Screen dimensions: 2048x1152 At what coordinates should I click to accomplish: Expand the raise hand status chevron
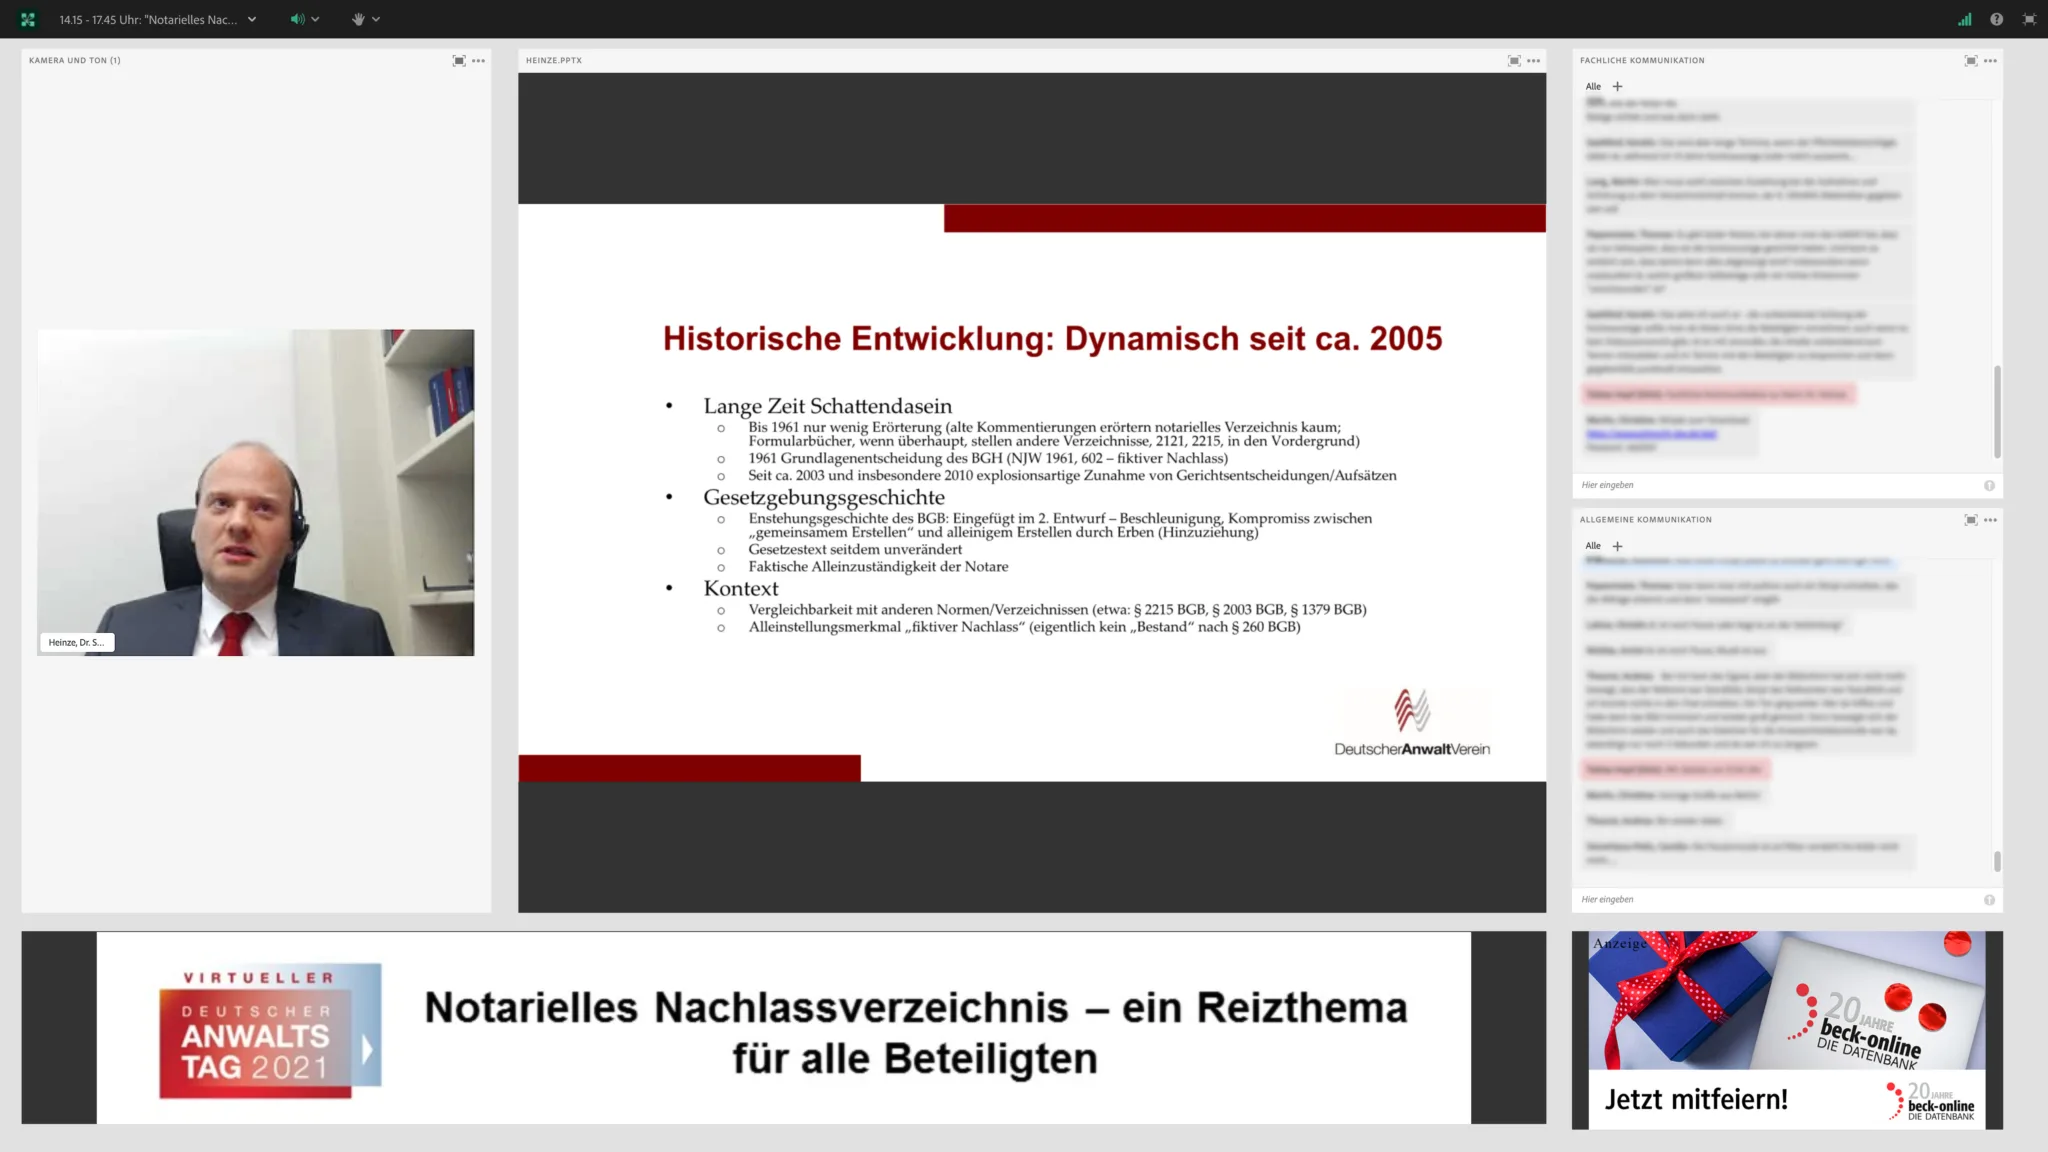click(x=376, y=19)
